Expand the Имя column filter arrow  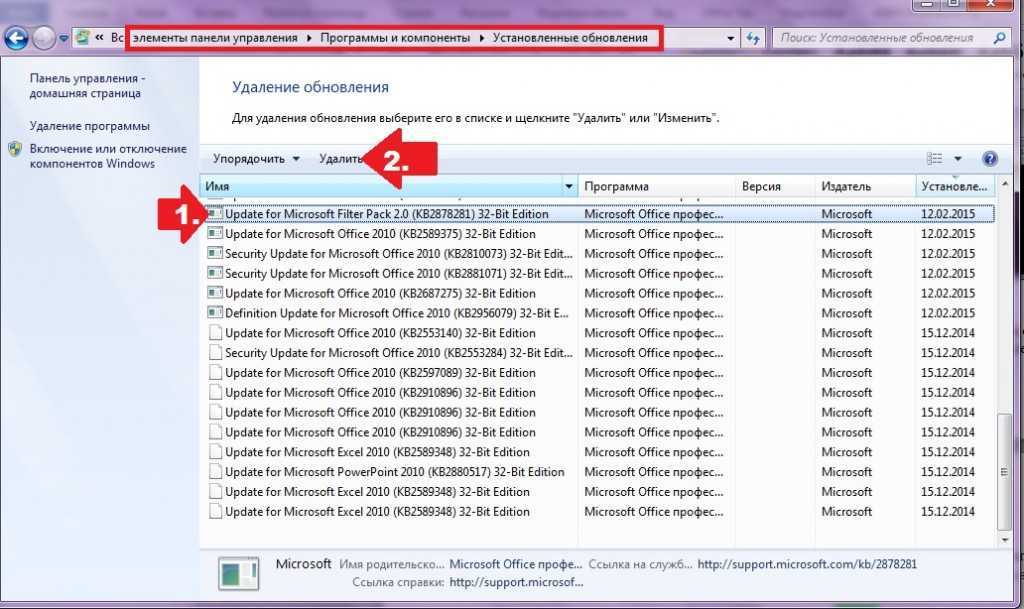(x=569, y=187)
